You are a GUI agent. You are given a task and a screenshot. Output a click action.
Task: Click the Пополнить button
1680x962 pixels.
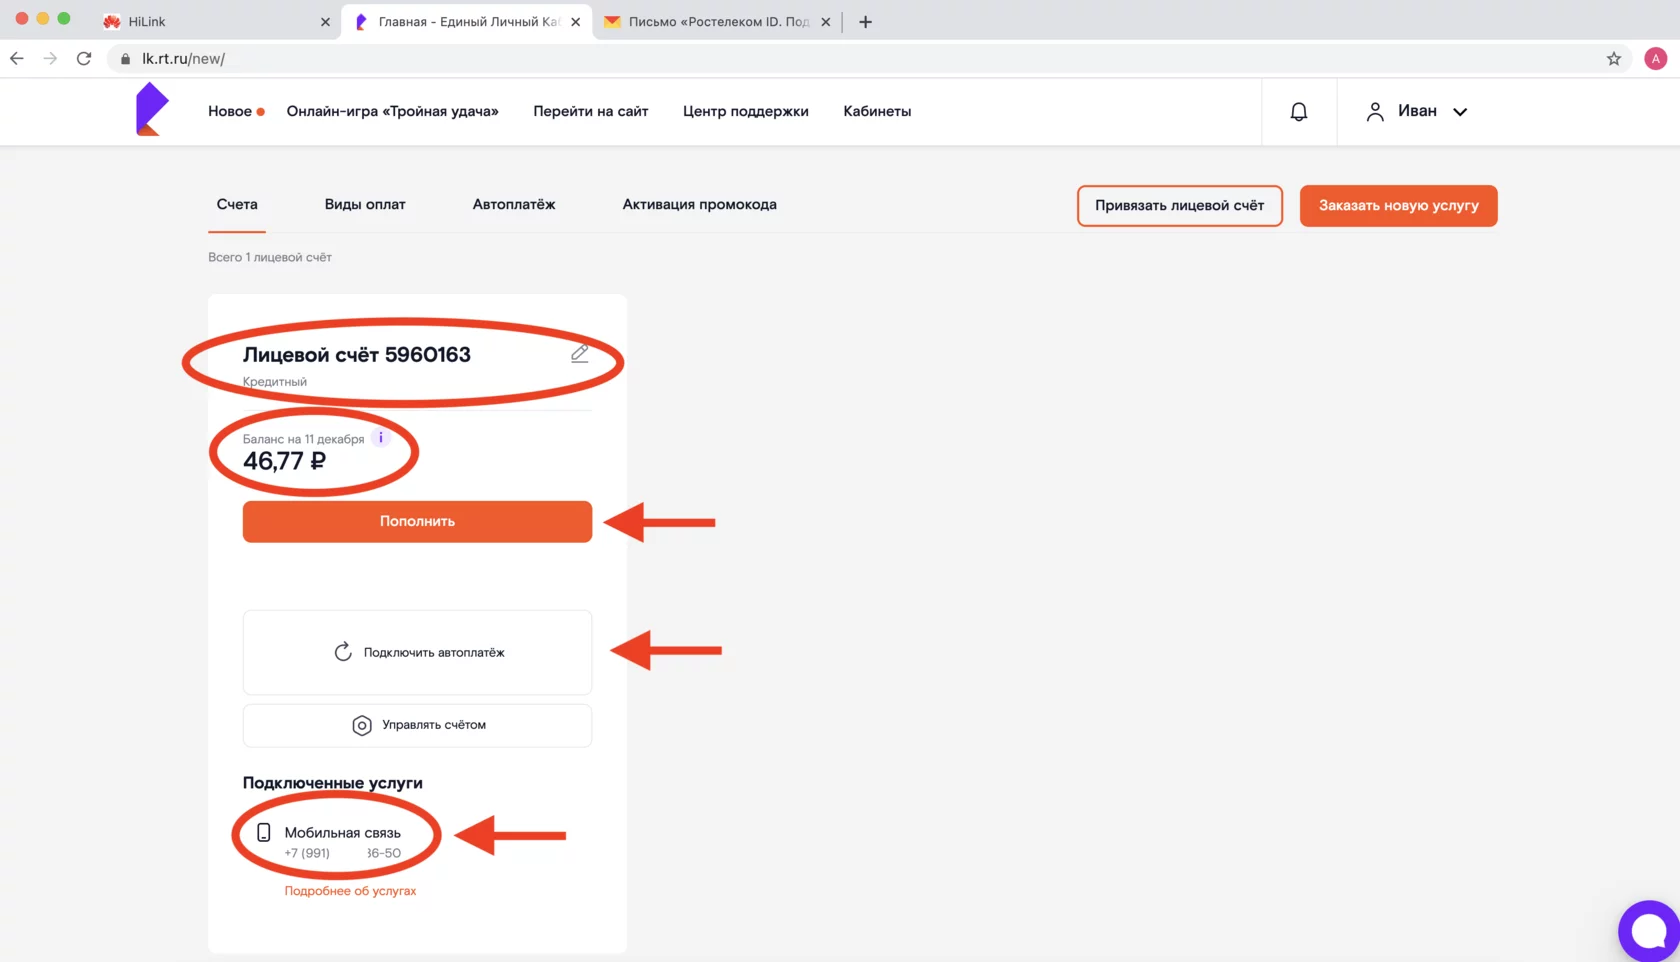click(x=417, y=521)
